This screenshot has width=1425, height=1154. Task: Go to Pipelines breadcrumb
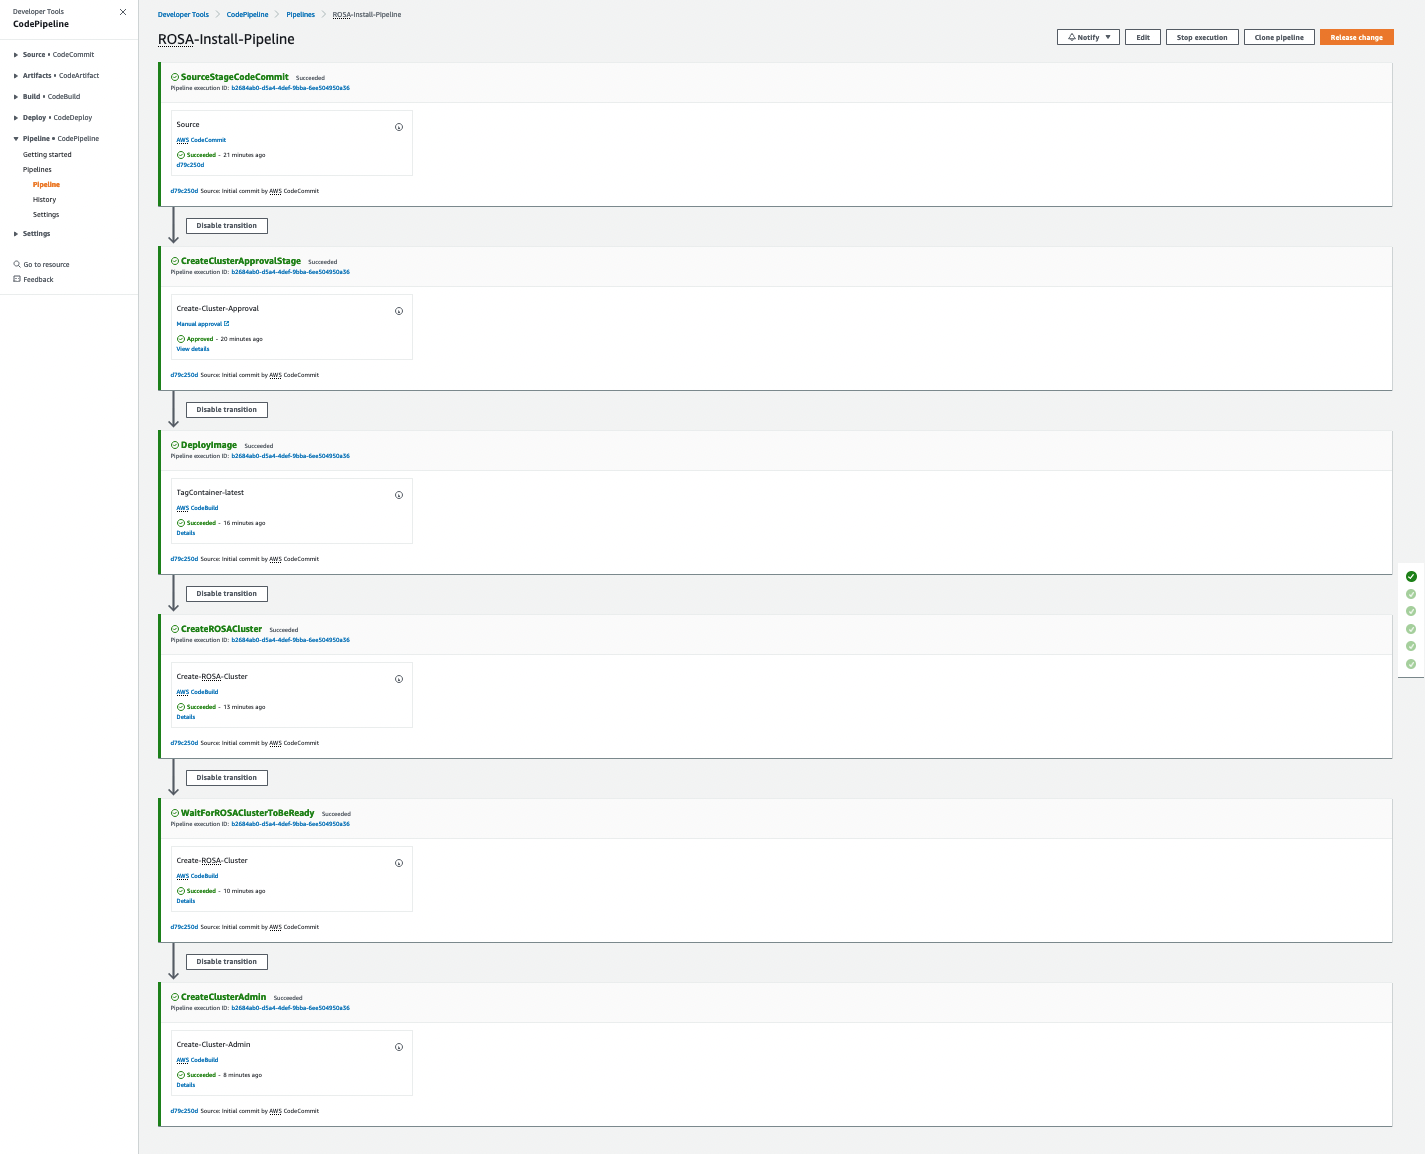(300, 15)
